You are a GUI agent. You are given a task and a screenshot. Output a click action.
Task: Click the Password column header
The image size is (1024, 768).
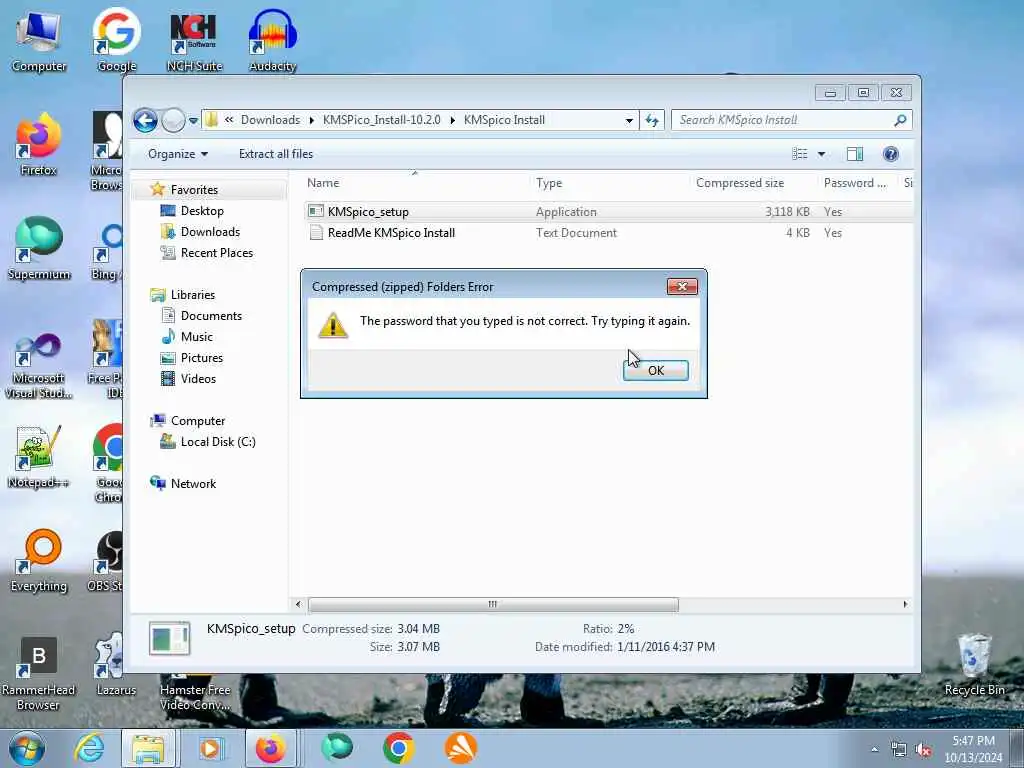857,183
